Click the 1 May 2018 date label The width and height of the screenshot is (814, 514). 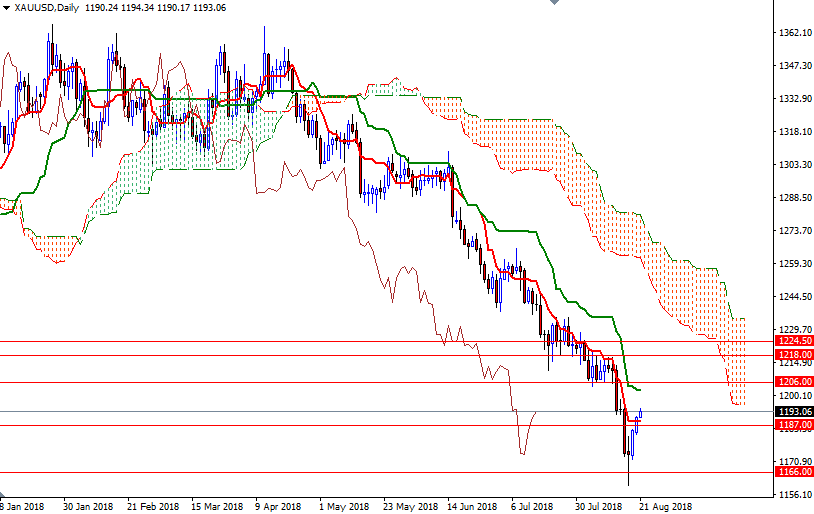point(343,506)
